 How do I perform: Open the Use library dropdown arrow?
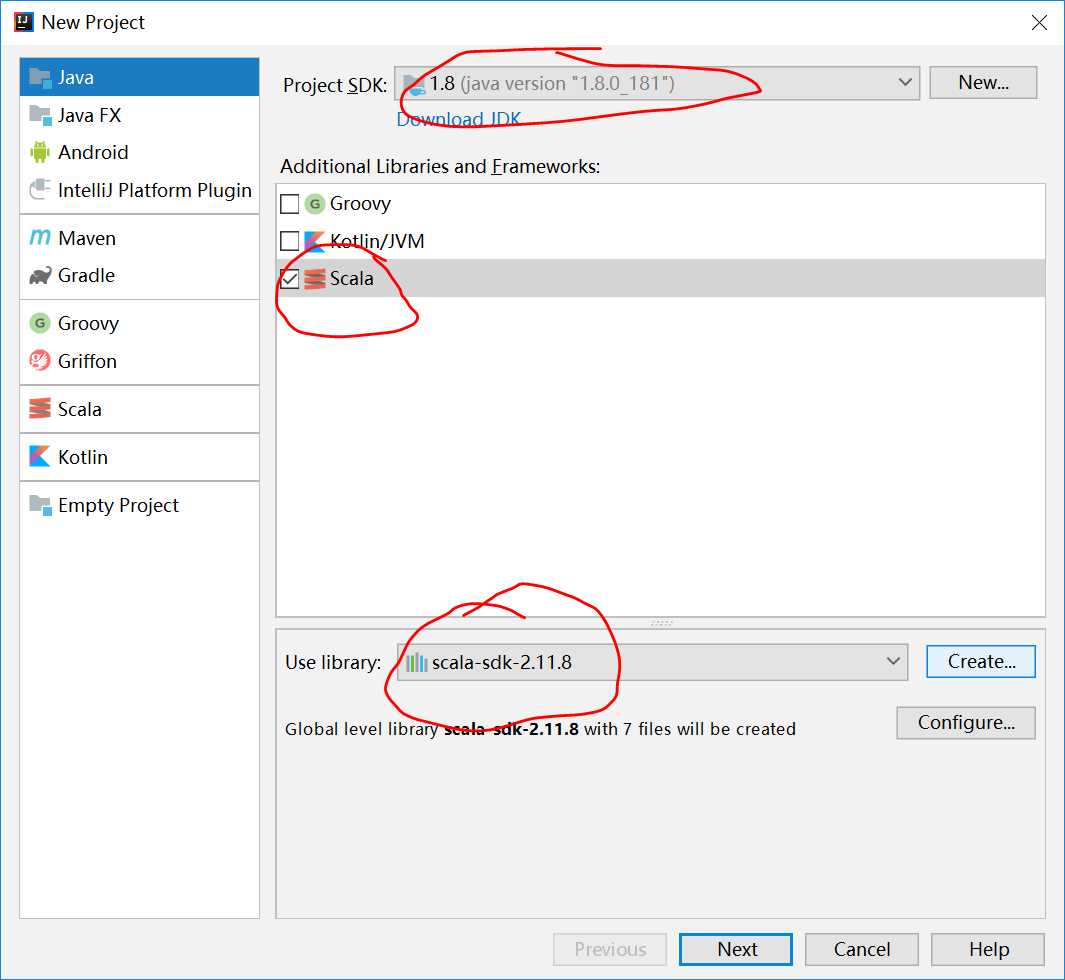coord(893,661)
